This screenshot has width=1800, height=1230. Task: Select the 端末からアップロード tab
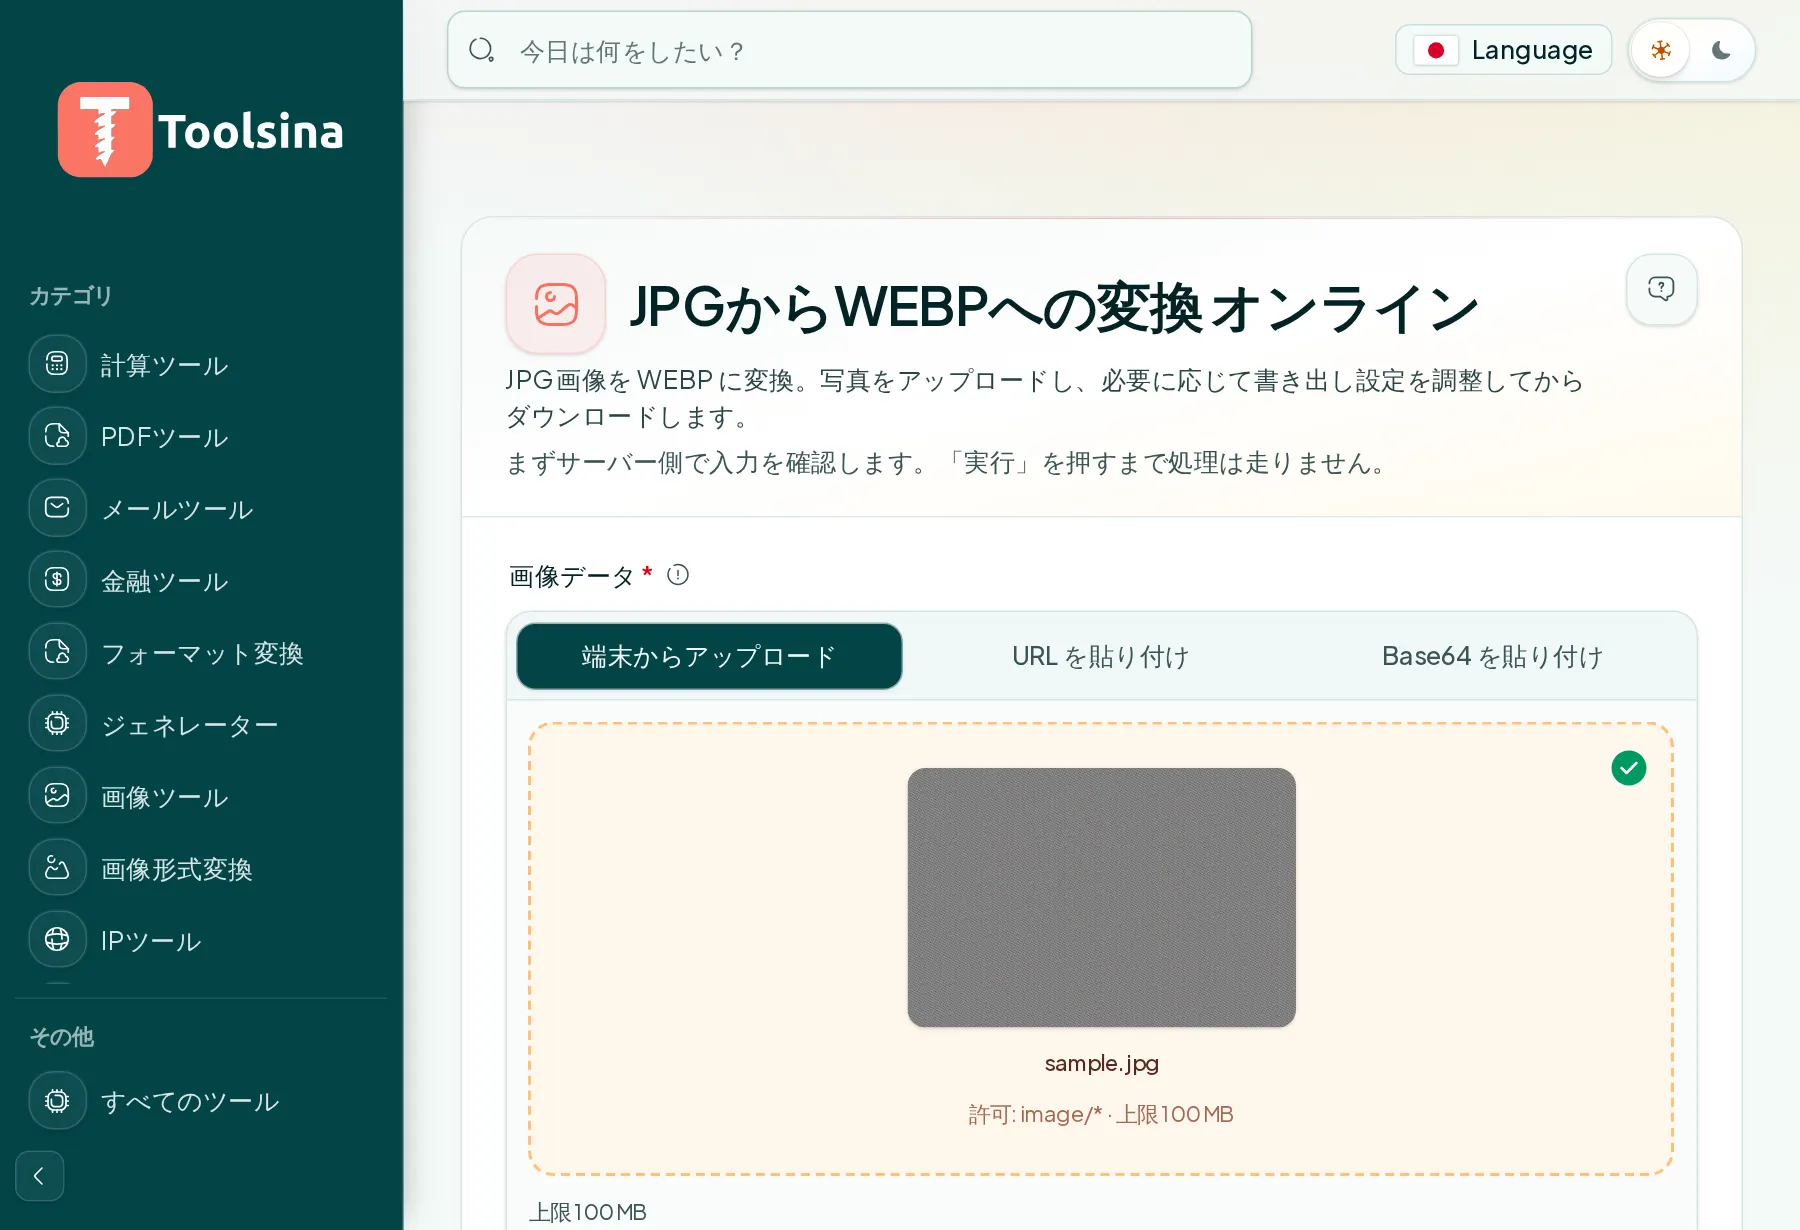coord(709,656)
